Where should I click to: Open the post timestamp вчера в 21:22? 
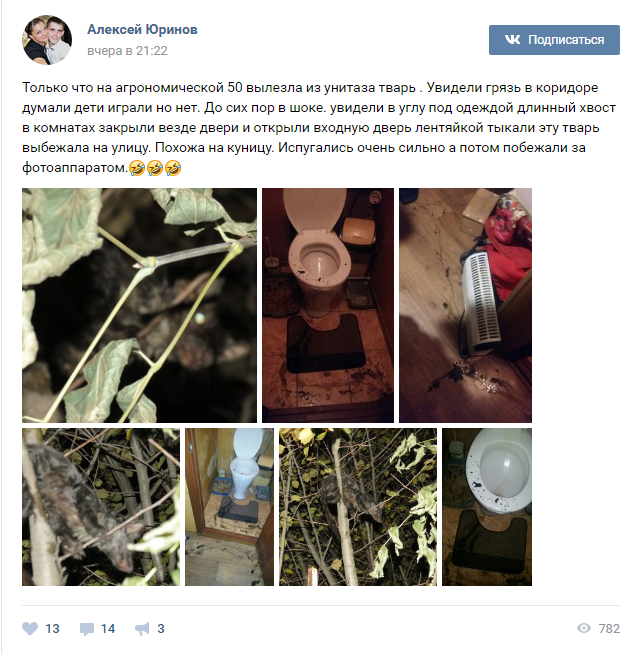pyautogui.click(x=127, y=50)
